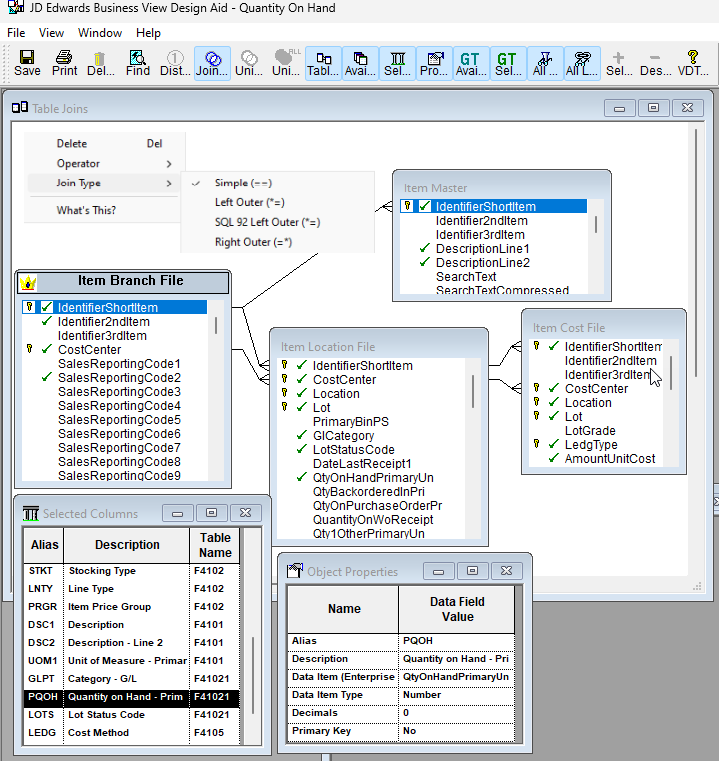Click the Table Name column header

[x=215, y=545]
